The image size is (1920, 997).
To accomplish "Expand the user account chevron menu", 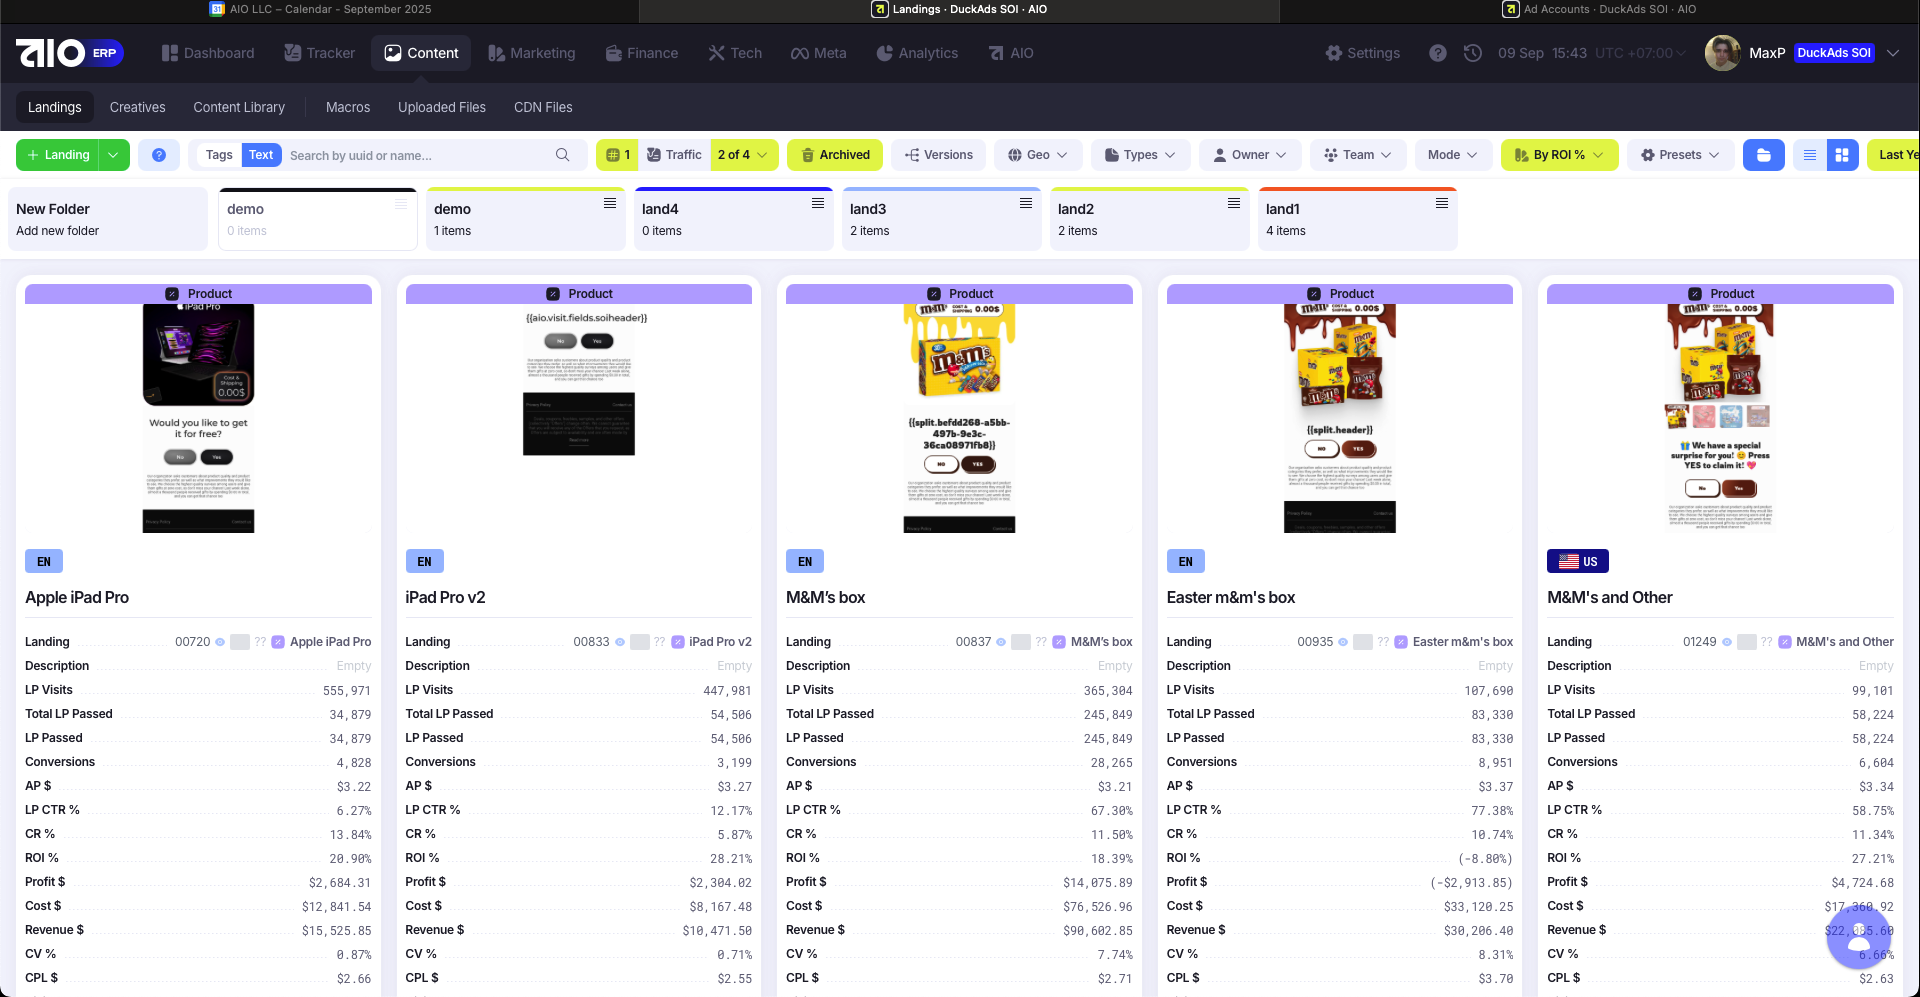I will pos(1893,53).
